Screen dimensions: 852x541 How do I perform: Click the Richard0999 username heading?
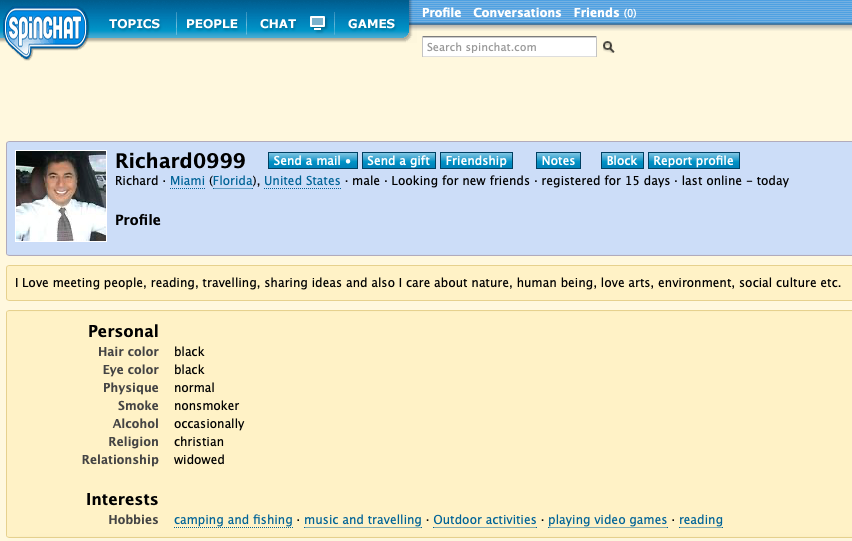click(x=180, y=161)
